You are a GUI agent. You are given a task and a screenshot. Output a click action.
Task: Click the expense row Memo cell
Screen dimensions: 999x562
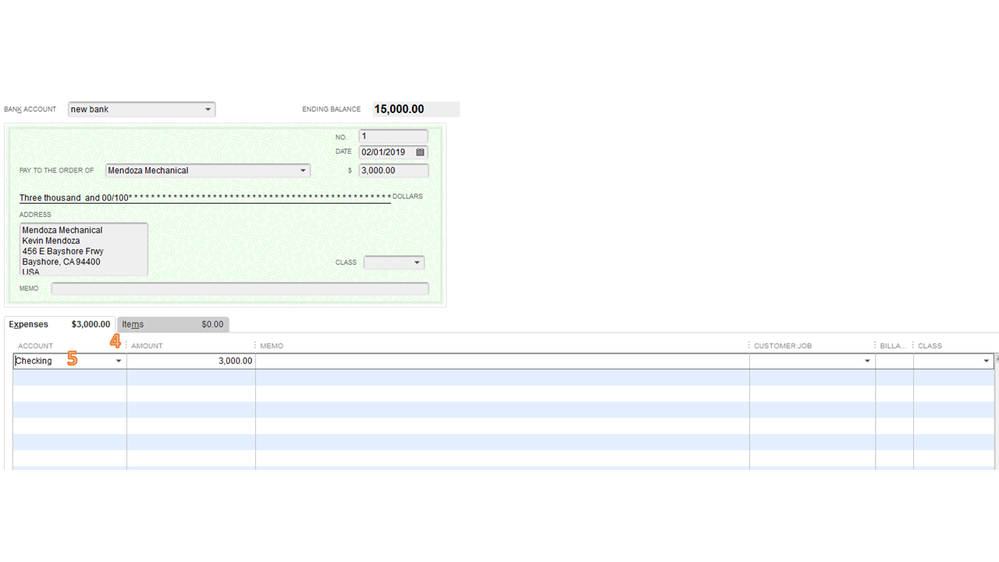click(x=502, y=361)
